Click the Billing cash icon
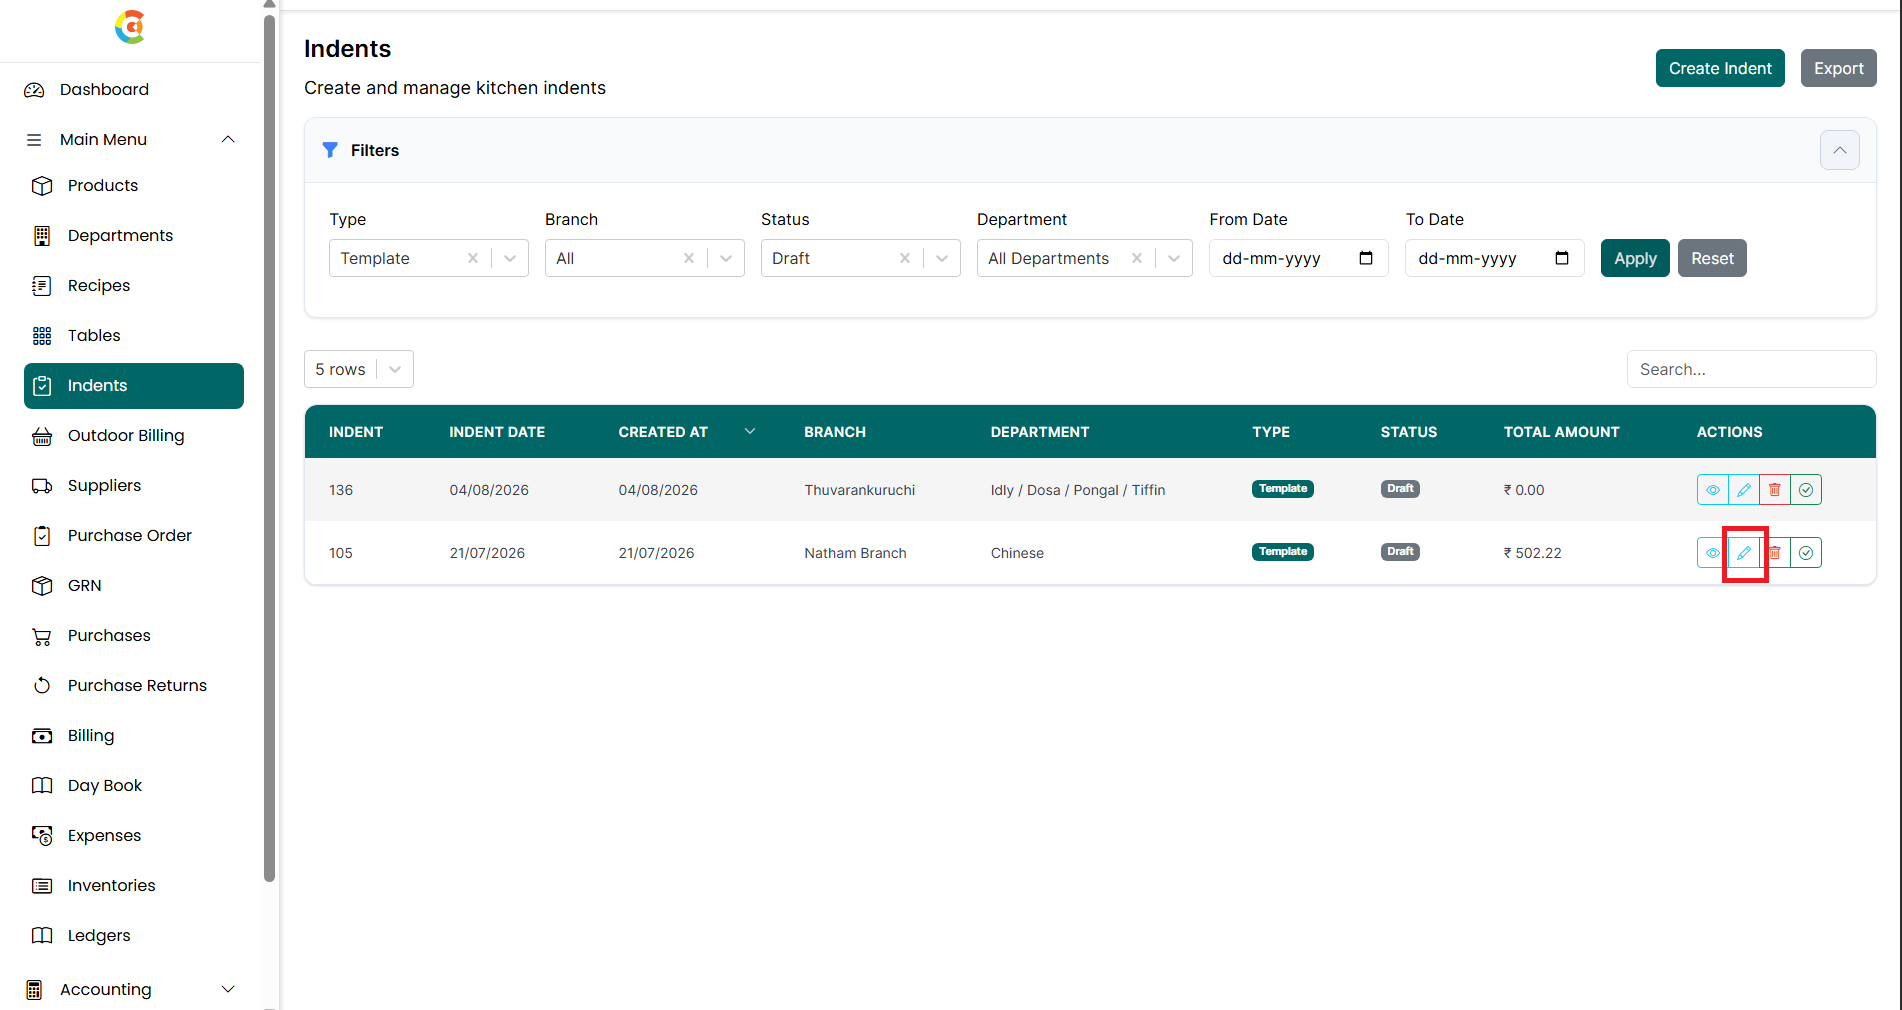 42,736
